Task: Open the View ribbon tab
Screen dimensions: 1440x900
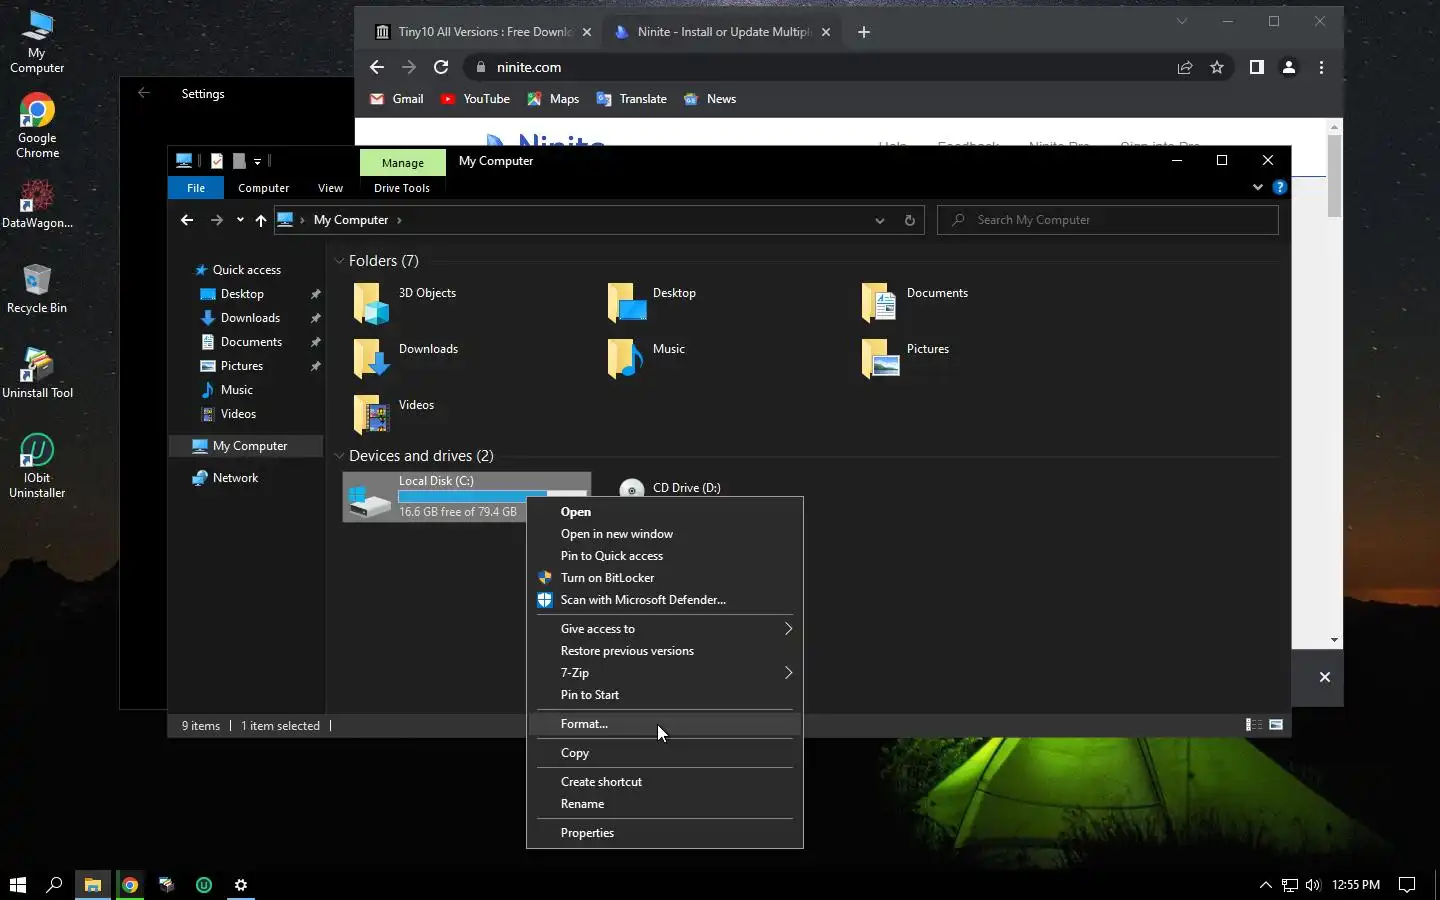Action: pos(330,188)
